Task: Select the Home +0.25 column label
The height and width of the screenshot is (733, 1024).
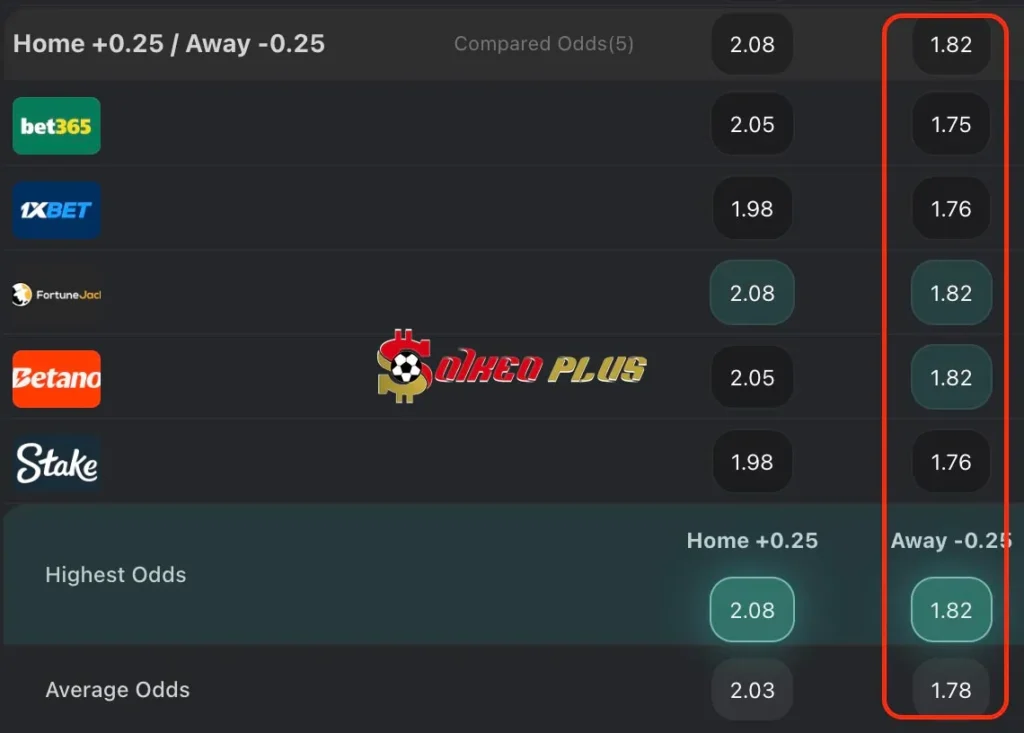Action: 752,540
